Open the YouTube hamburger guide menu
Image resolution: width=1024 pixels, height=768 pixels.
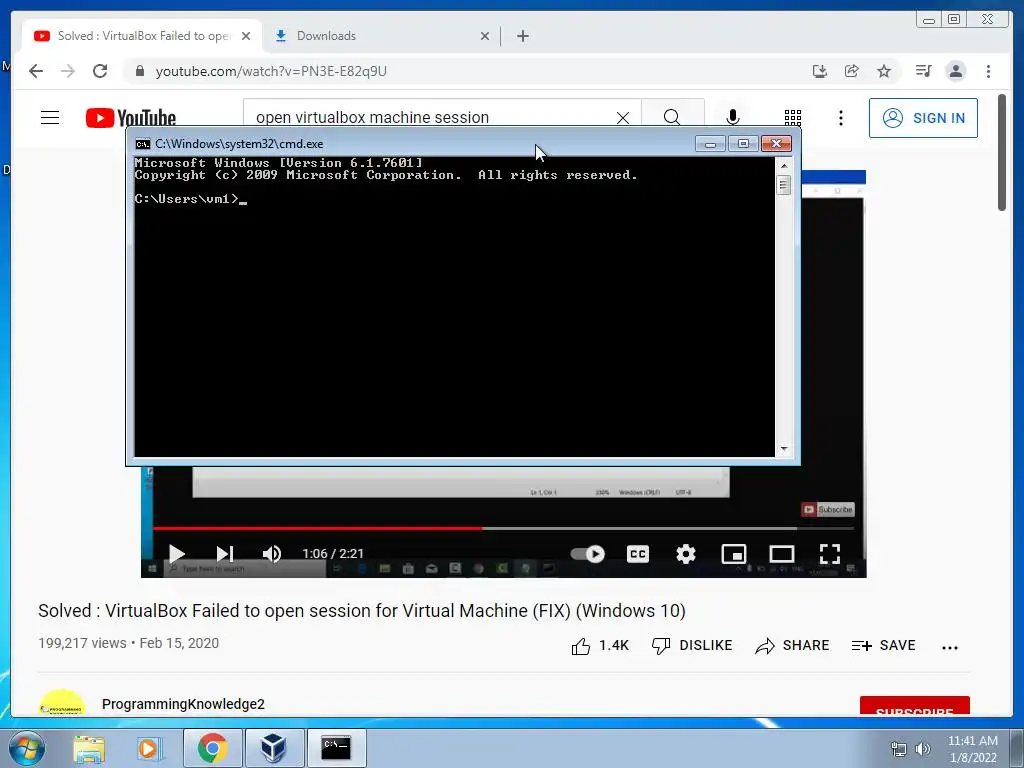coord(50,118)
